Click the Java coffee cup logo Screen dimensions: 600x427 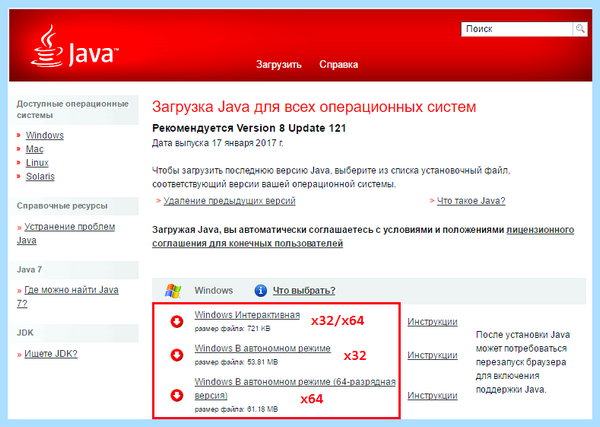click(x=75, y=46)
